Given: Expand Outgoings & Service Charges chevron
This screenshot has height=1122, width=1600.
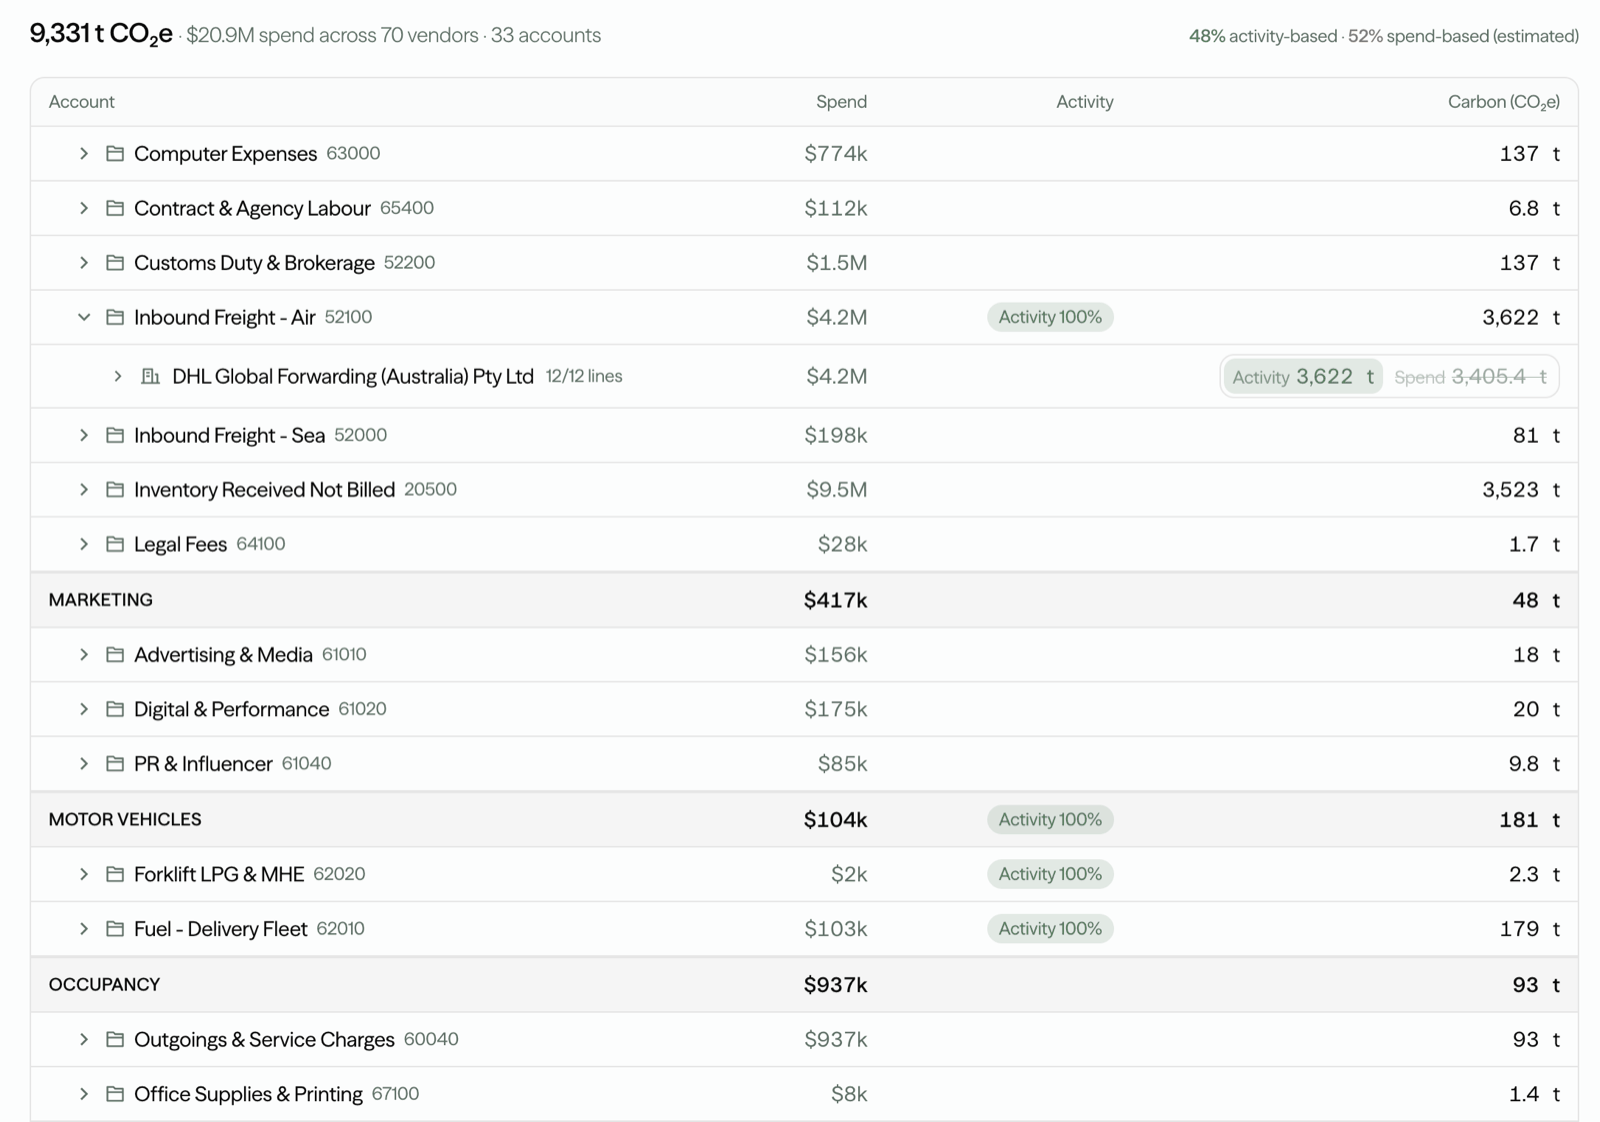Looking at the screenshot, I should click(x=84, y=1040).
